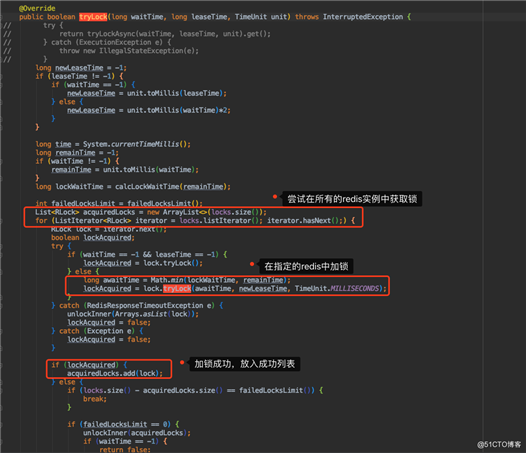
Task: Click 'if (failedLocksLimit == 0) {' line
Action: 123,424
